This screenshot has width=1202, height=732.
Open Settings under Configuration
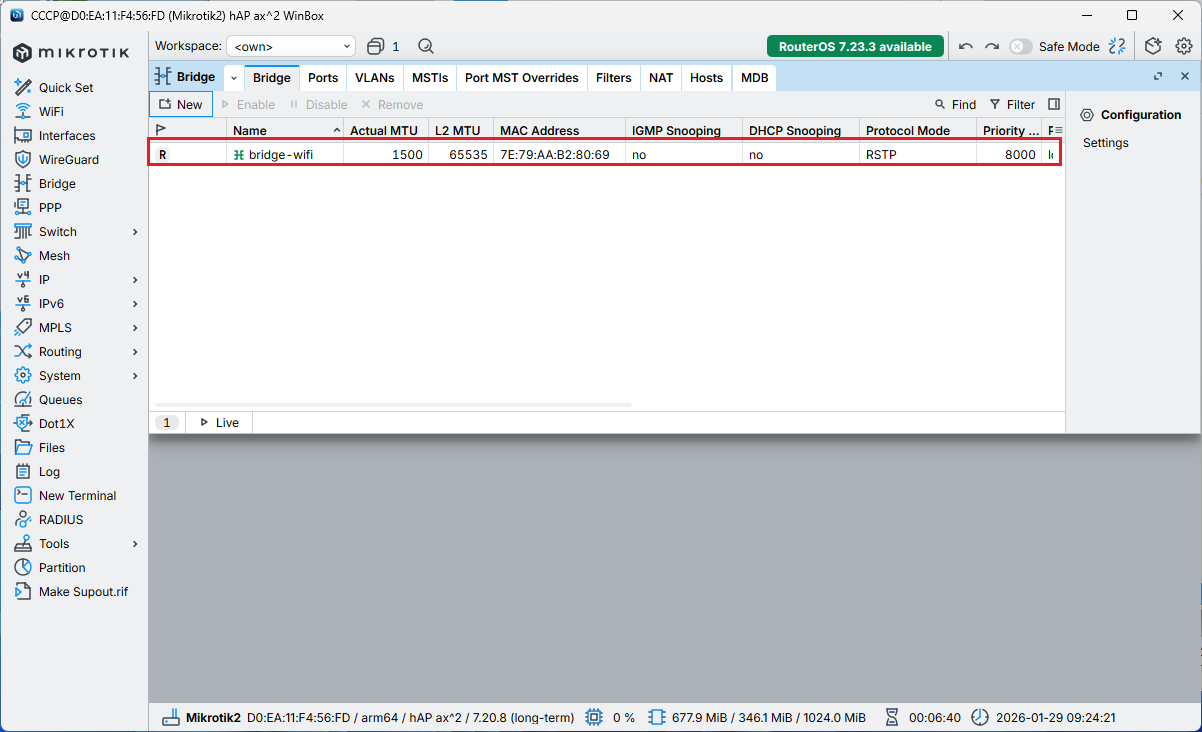1105,143
